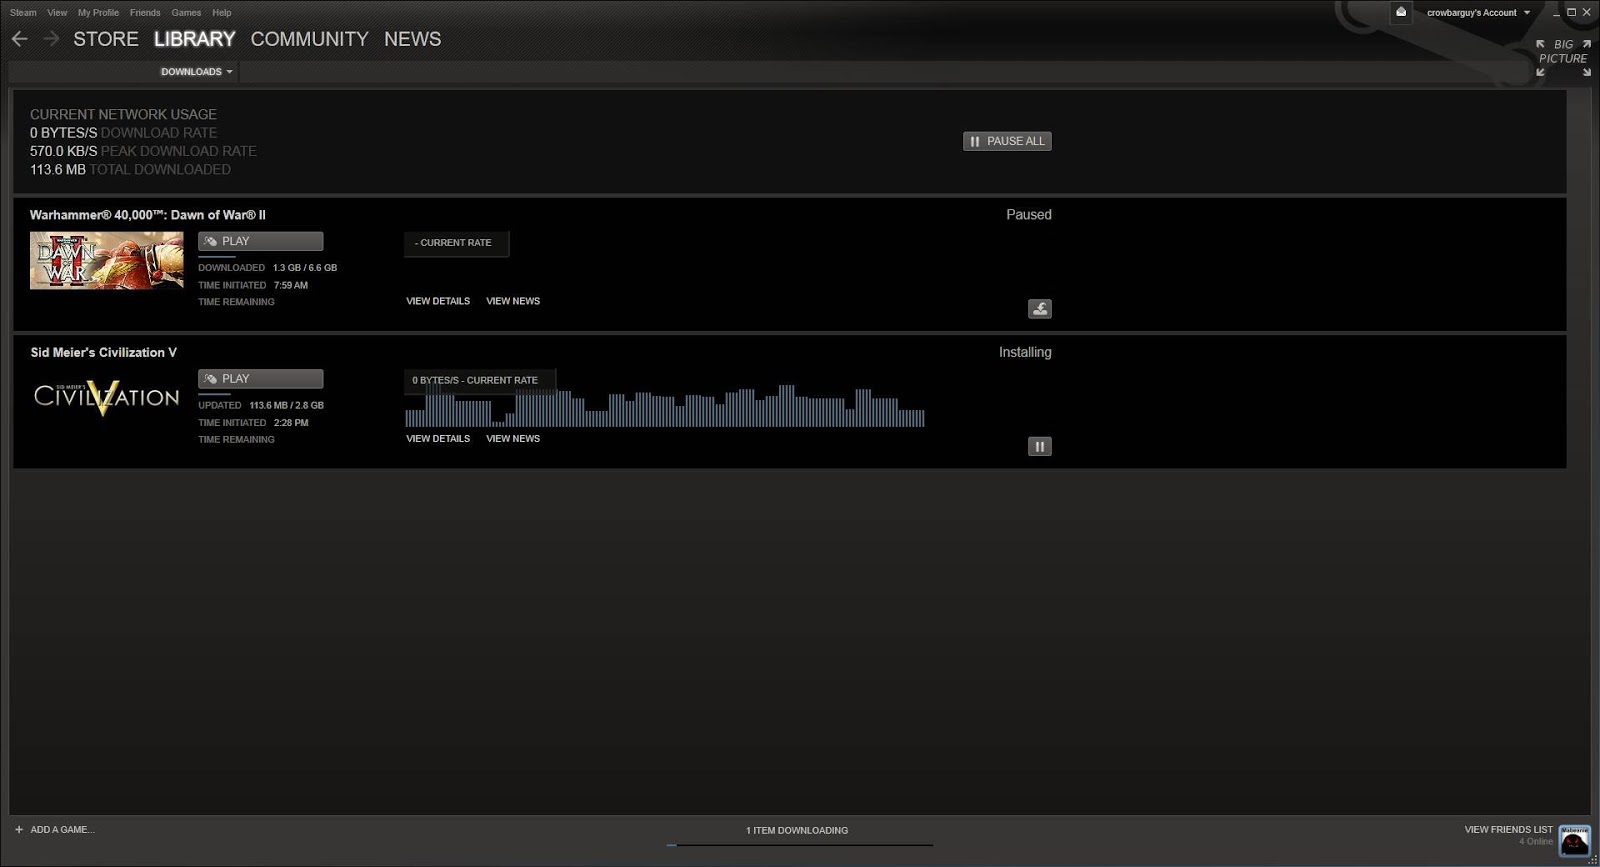This screenshot has width=1600, height=867.
Task: Click the PAUSE ALL button
Action: pos(1007,141)
